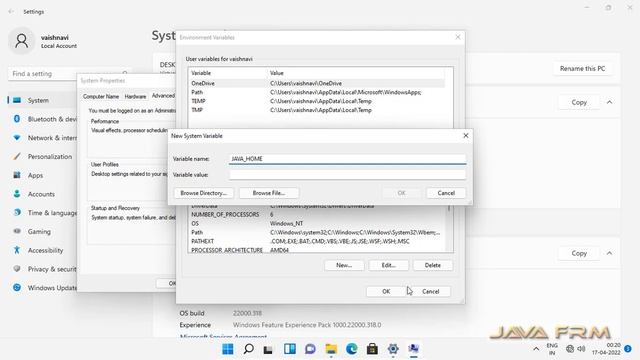Close New System Variable dialog with X

466,136
